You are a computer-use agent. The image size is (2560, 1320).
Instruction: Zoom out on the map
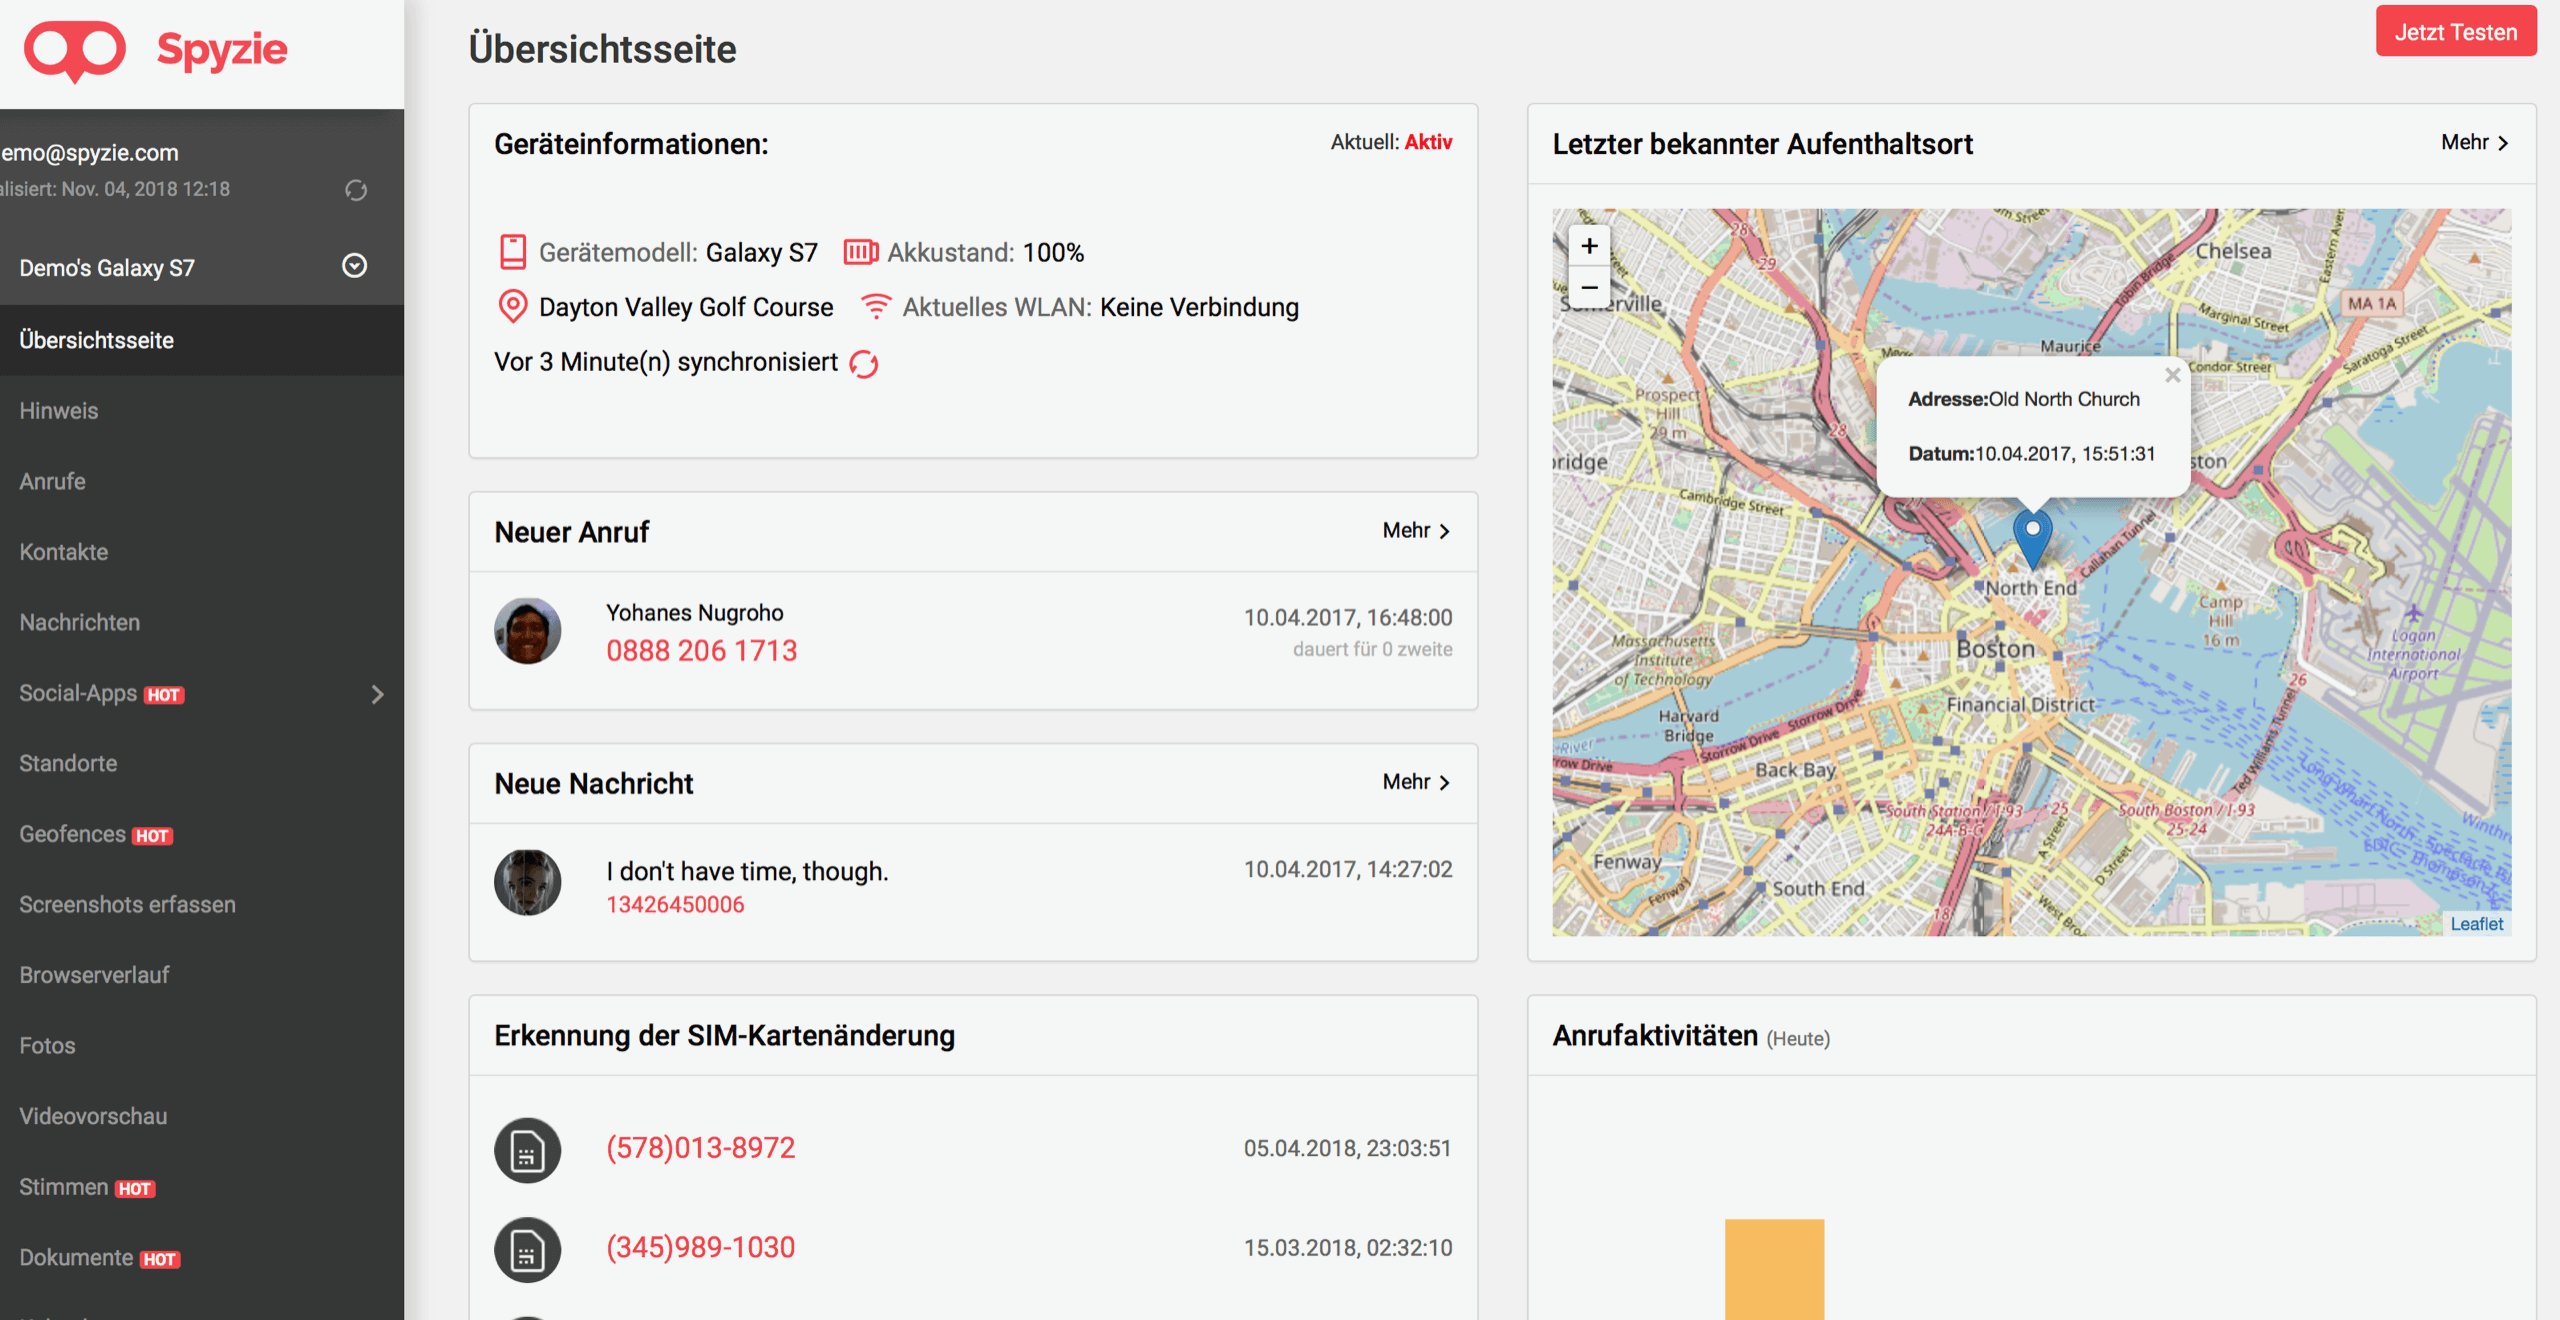click(1589, 287)
